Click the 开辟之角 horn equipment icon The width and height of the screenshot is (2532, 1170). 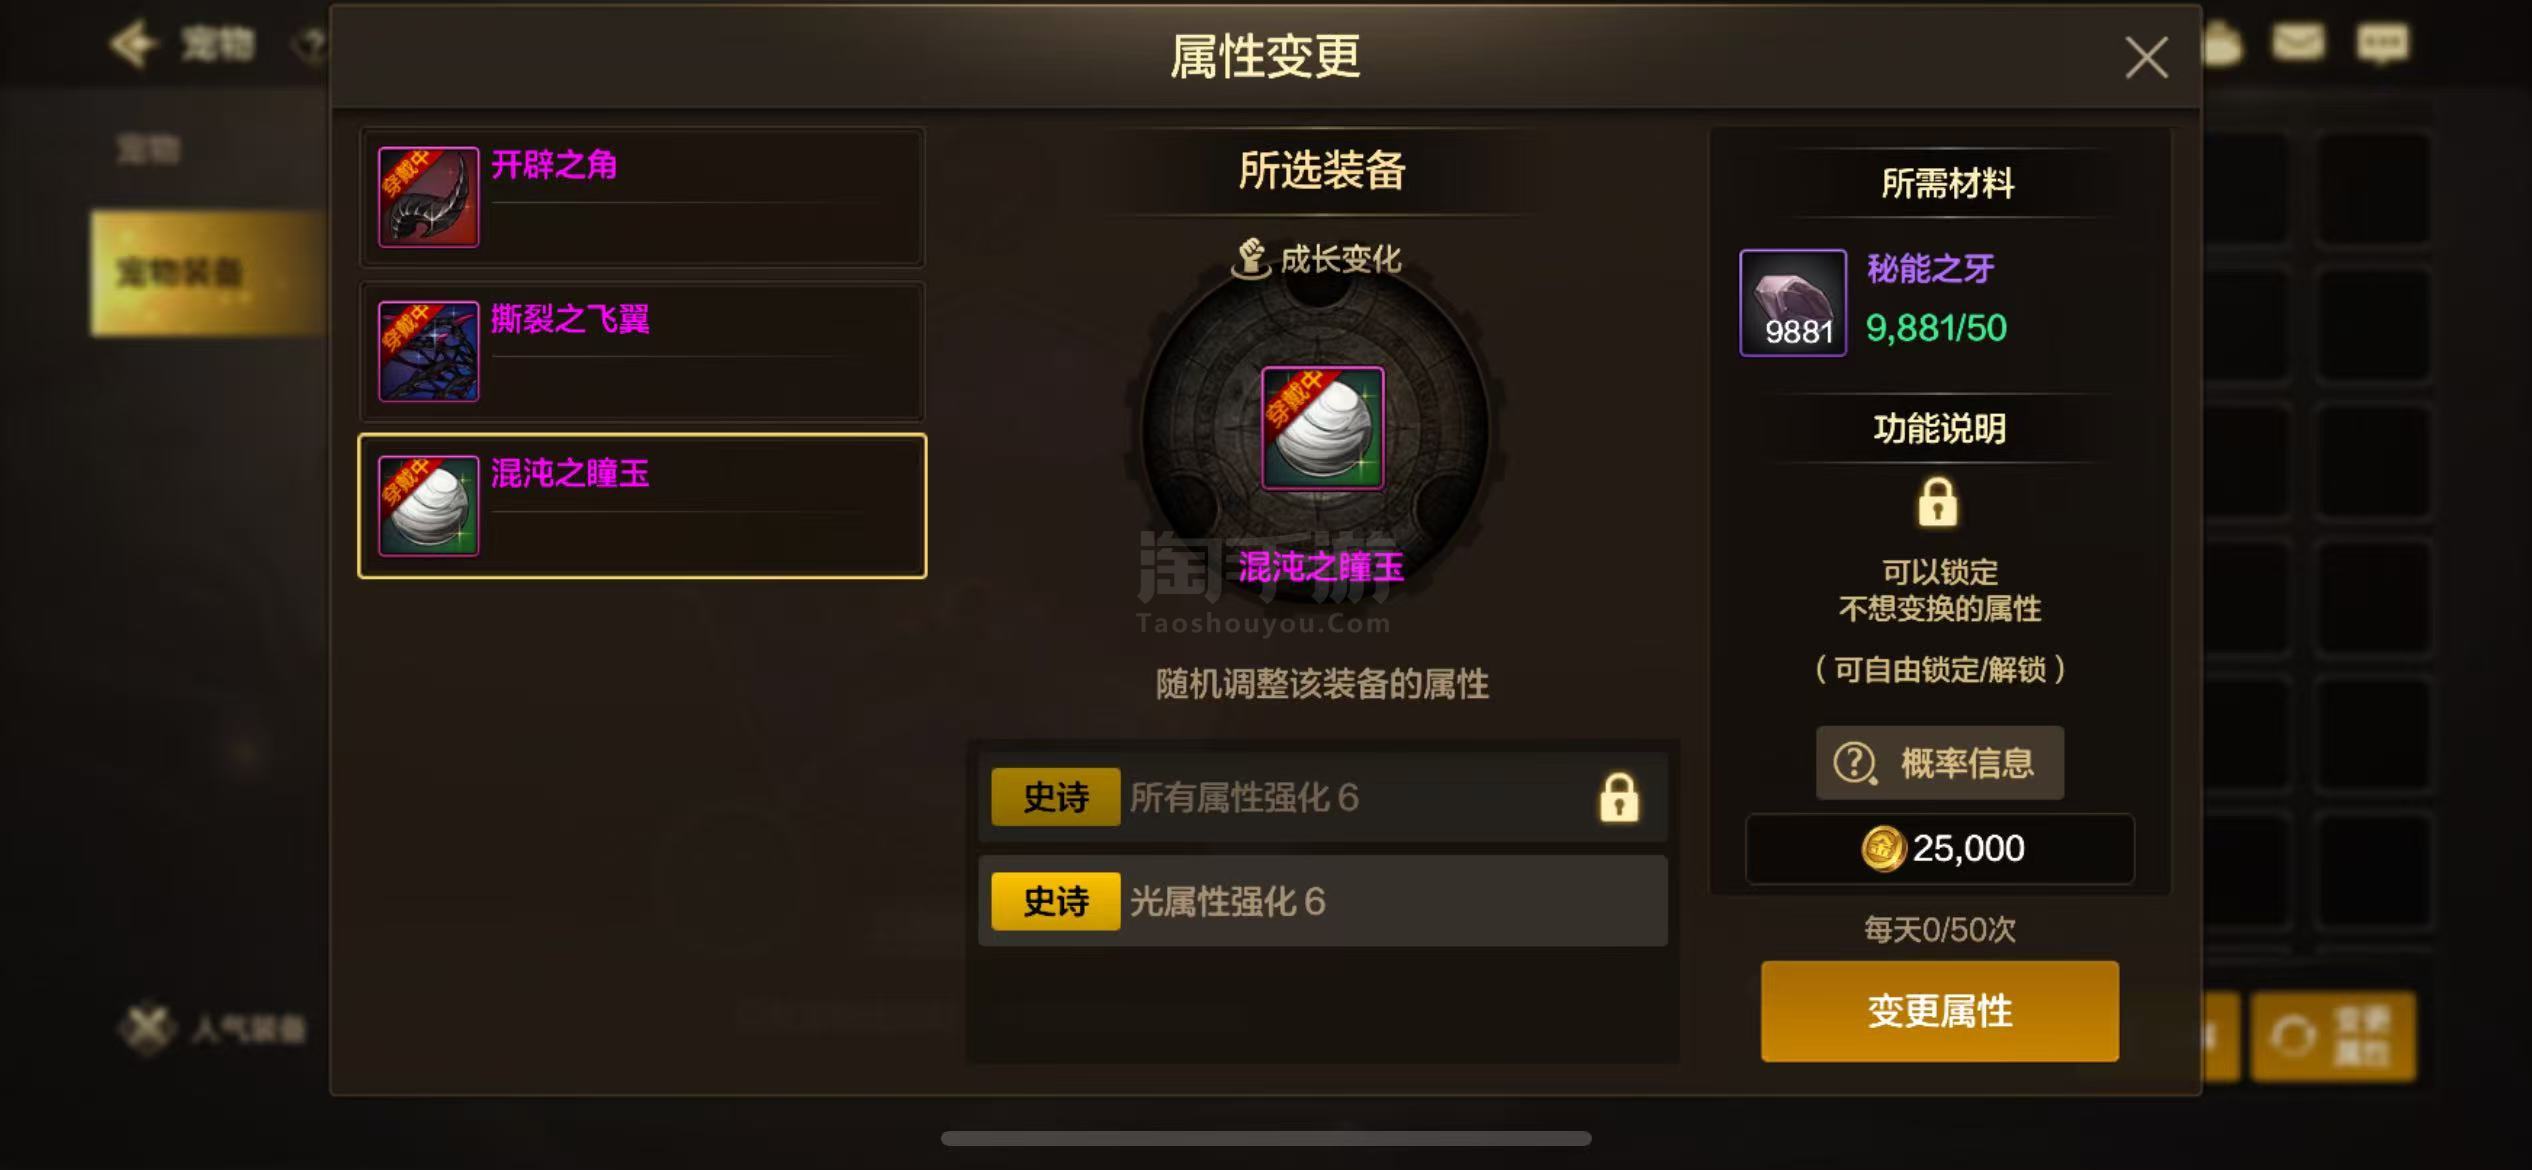coord(428,197)
